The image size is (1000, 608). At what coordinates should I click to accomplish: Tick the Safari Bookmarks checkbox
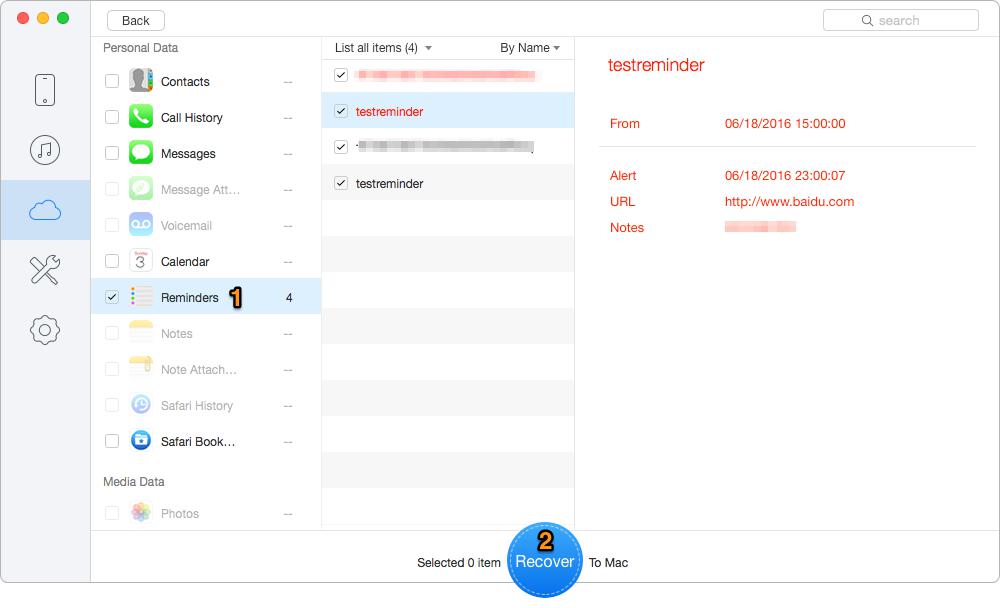[x=112, y=441]
